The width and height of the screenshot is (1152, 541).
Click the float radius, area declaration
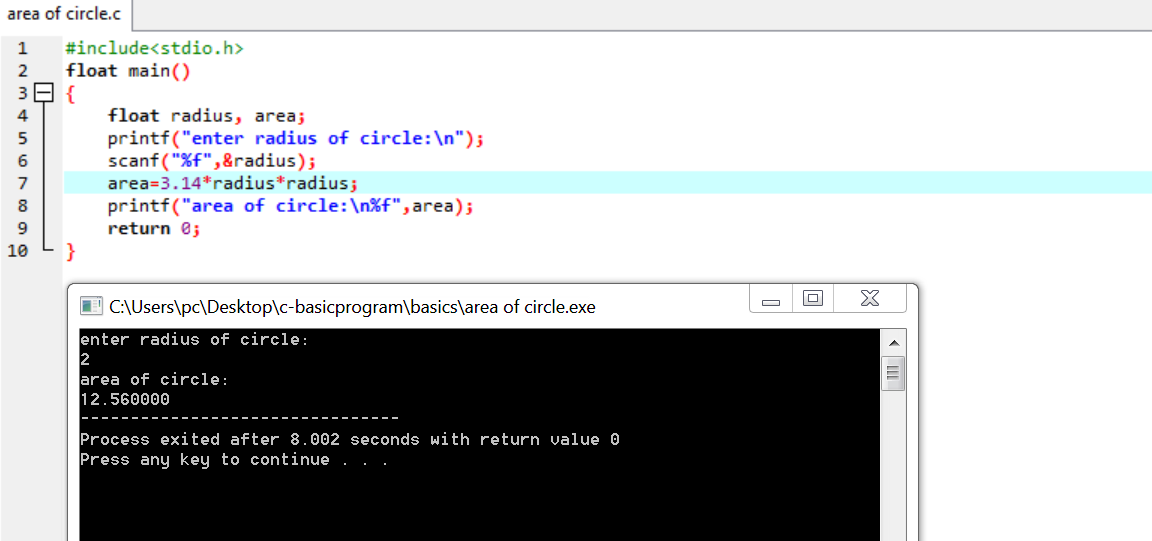click(206, 116)
